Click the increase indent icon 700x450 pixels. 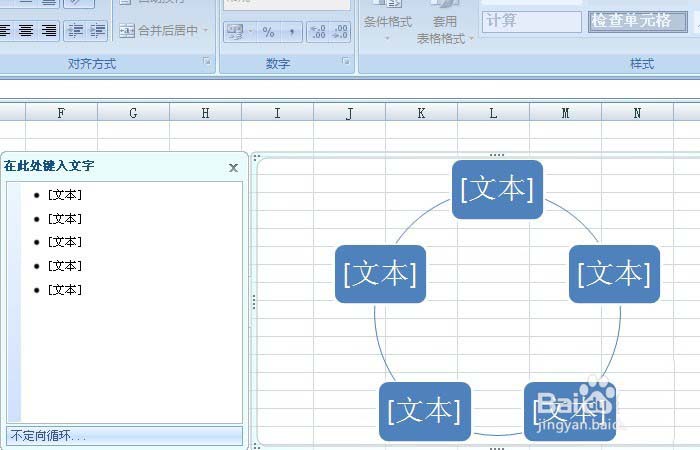pyautogui.click(x=97, y=30)
